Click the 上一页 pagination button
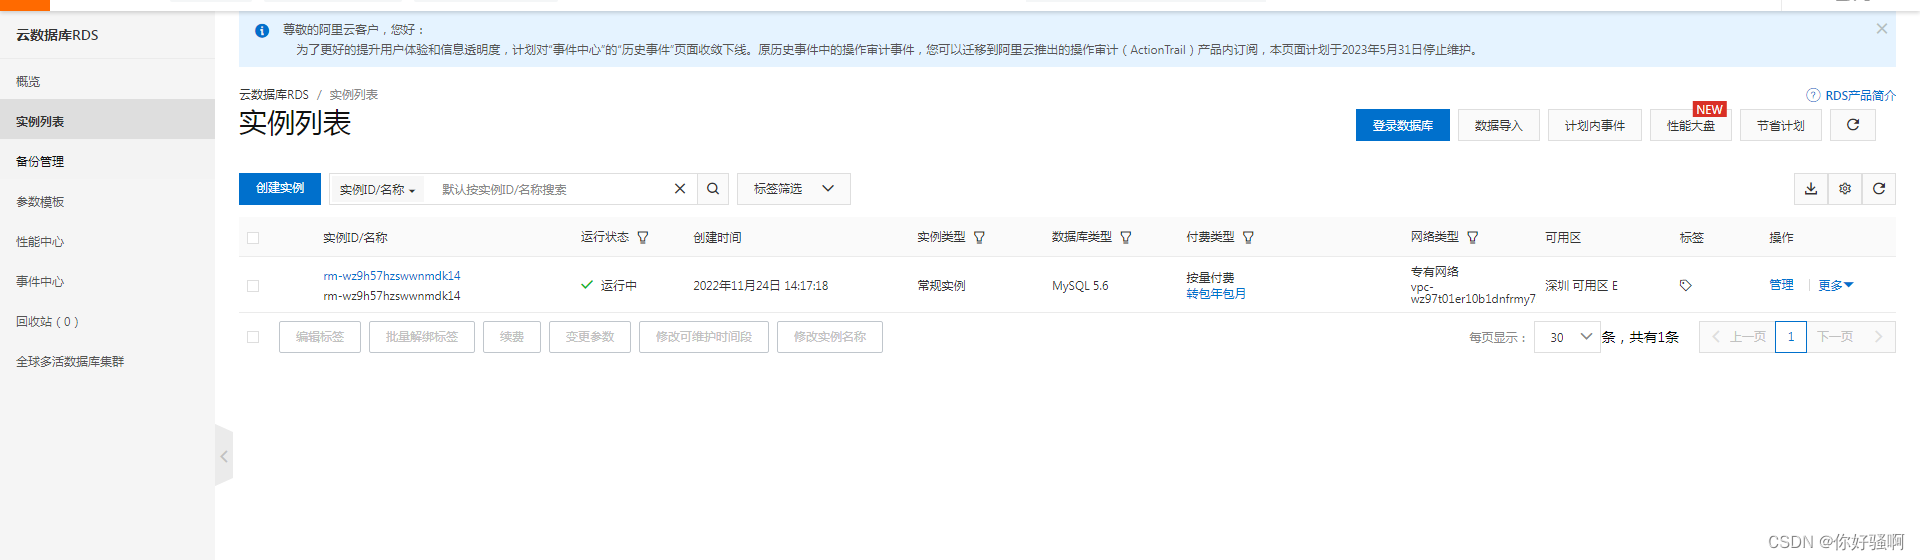The image size is (1920, 560). (x=1738, y=337)
